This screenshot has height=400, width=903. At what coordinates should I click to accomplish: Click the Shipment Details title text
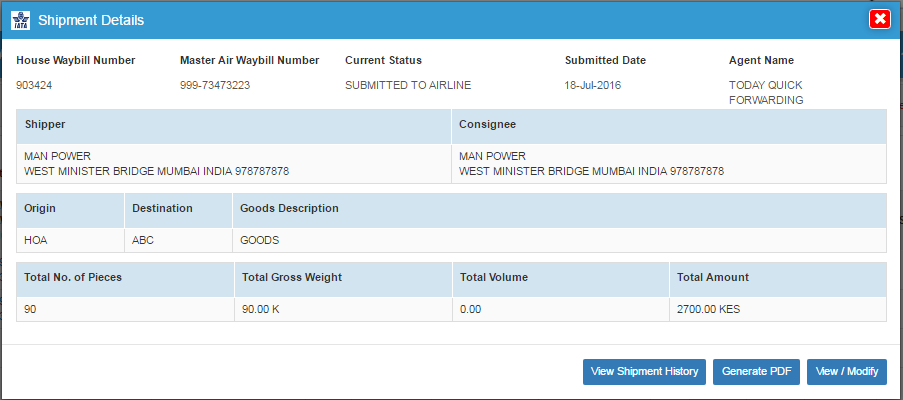point(91,21)
